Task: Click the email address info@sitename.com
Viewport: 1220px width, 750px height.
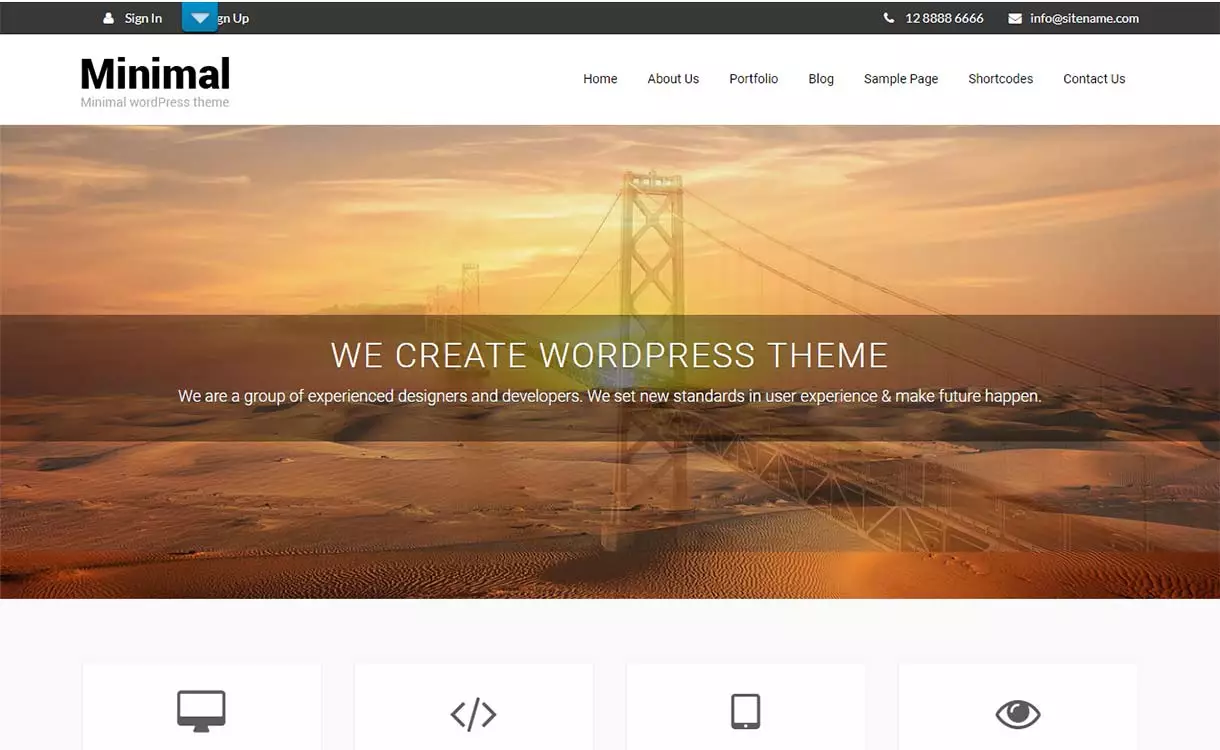Action: coord(1085,18)
